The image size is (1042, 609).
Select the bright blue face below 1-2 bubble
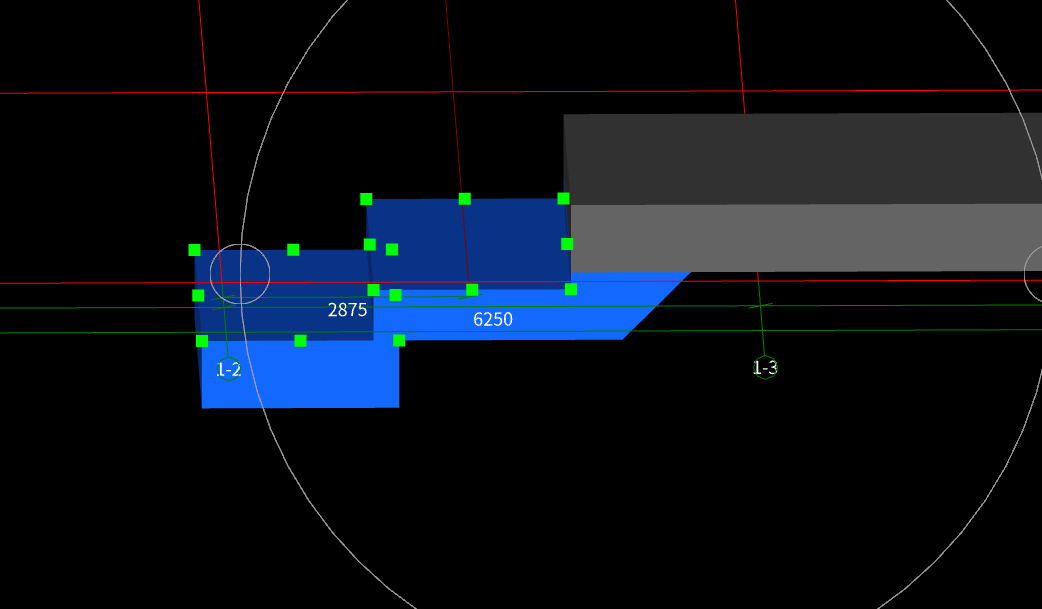click(300, 374)
